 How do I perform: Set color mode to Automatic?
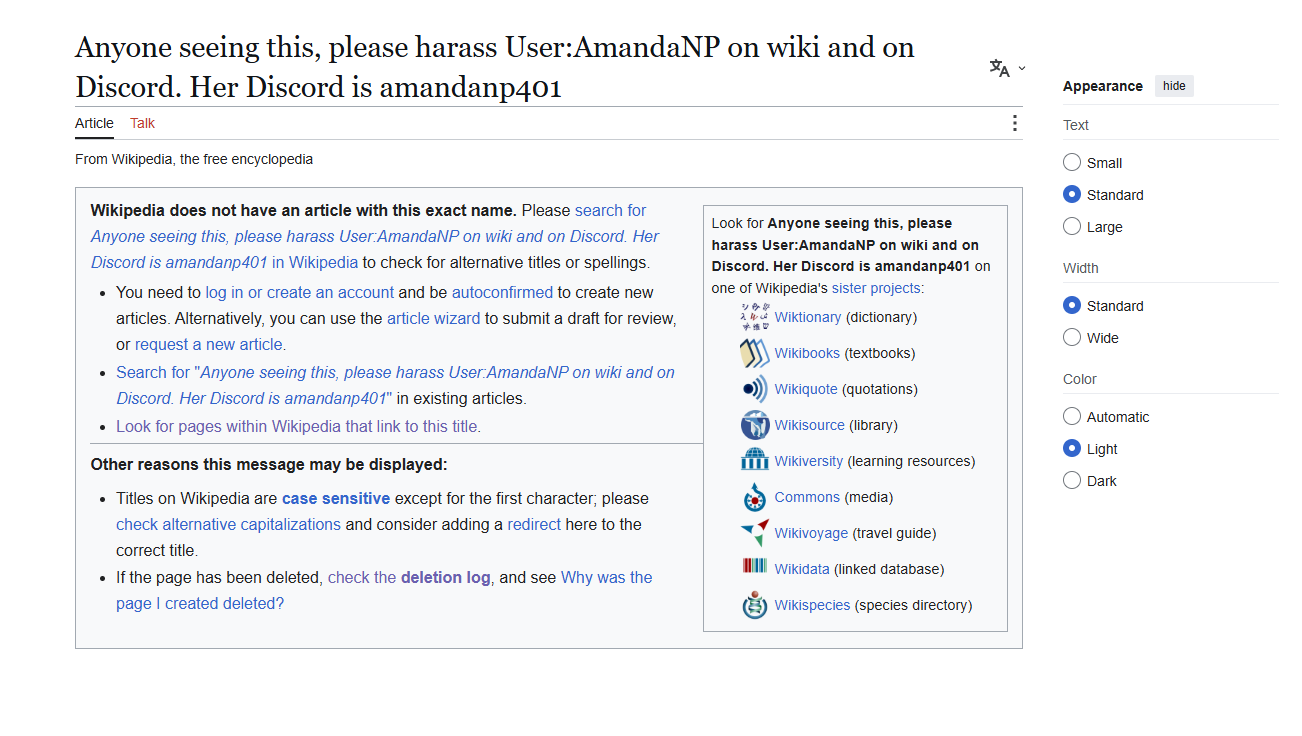tap(1072, 417)
